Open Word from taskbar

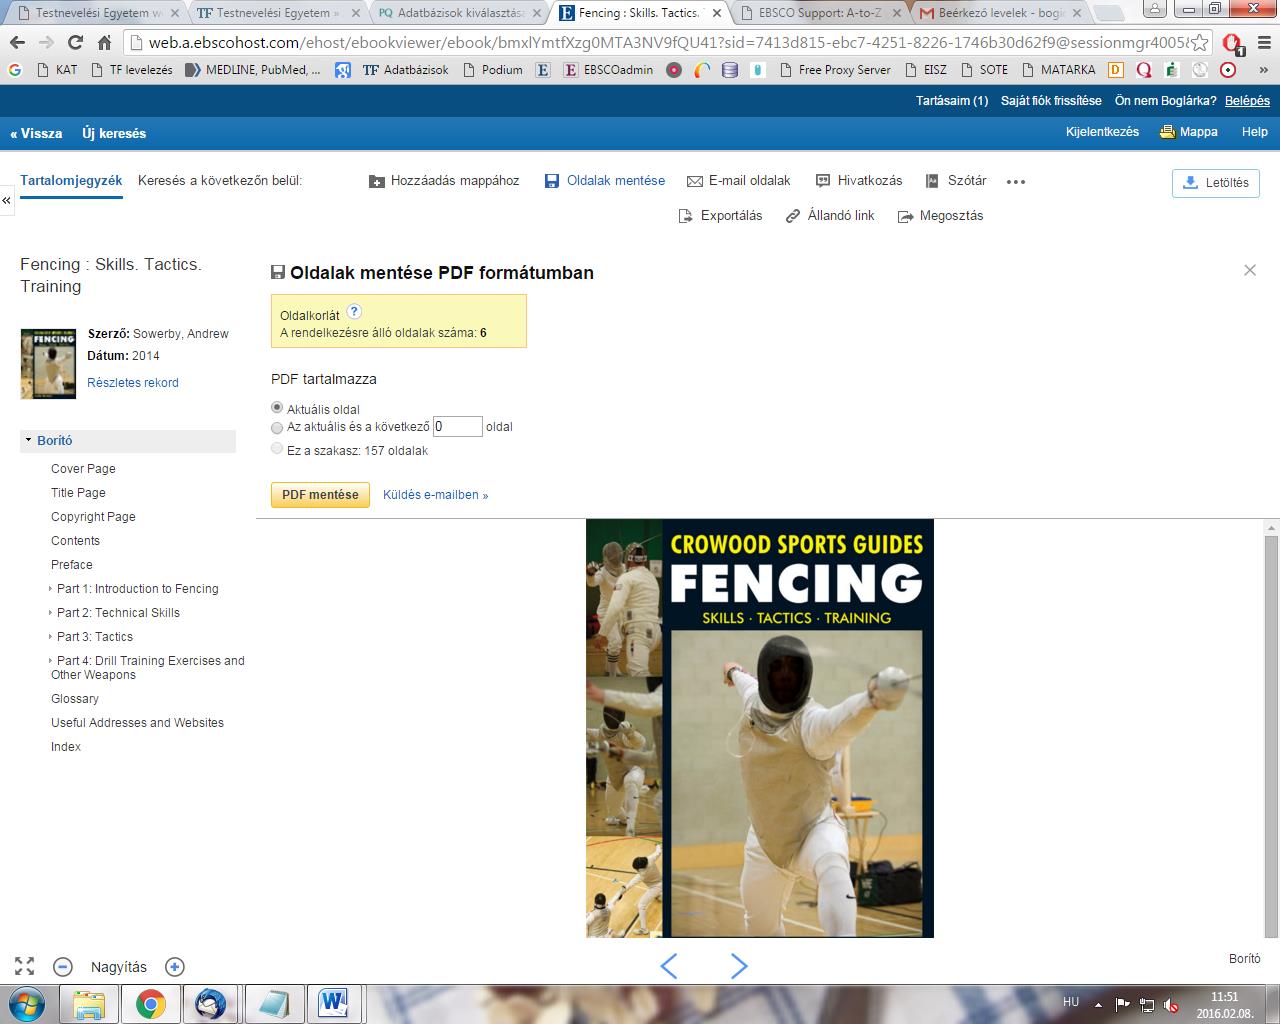coord(334,1003)
